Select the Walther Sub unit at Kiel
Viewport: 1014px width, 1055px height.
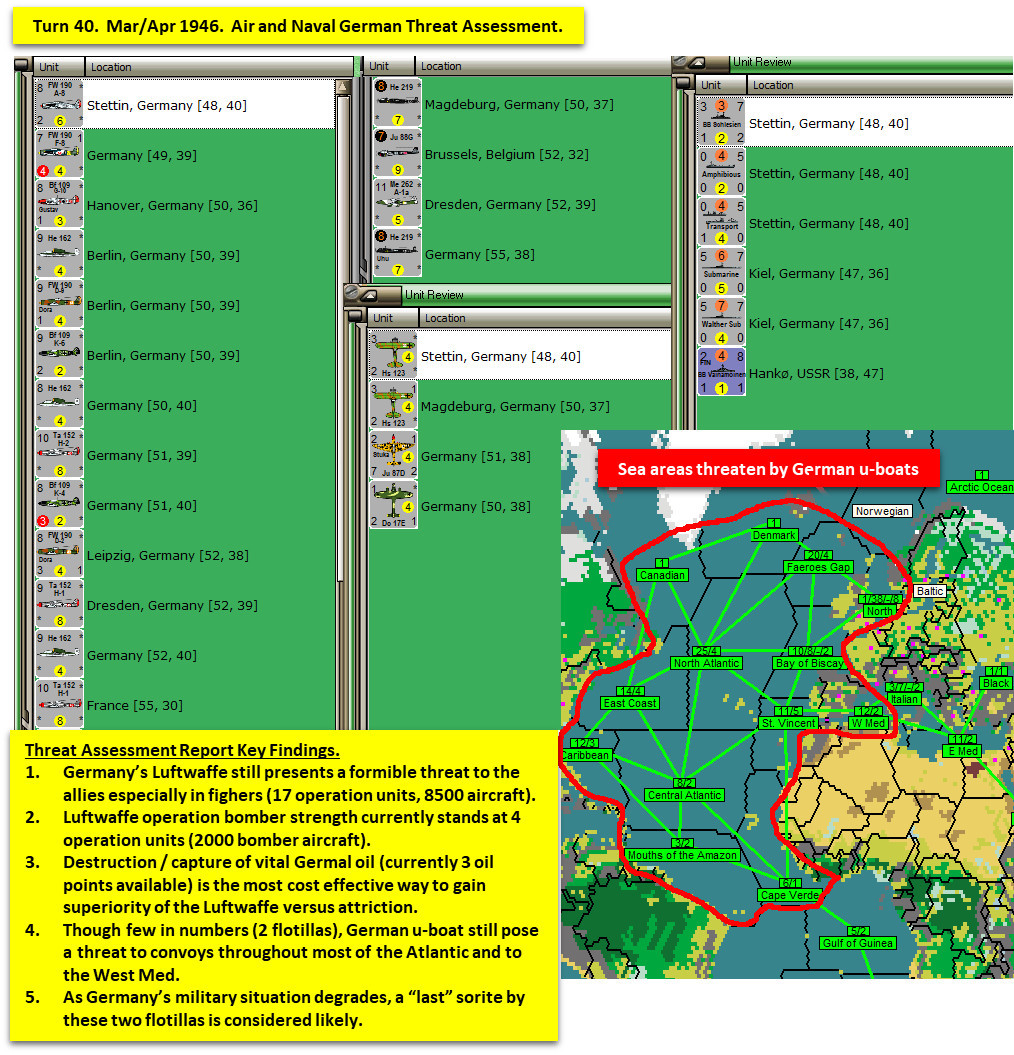click(x=721, y=322)
